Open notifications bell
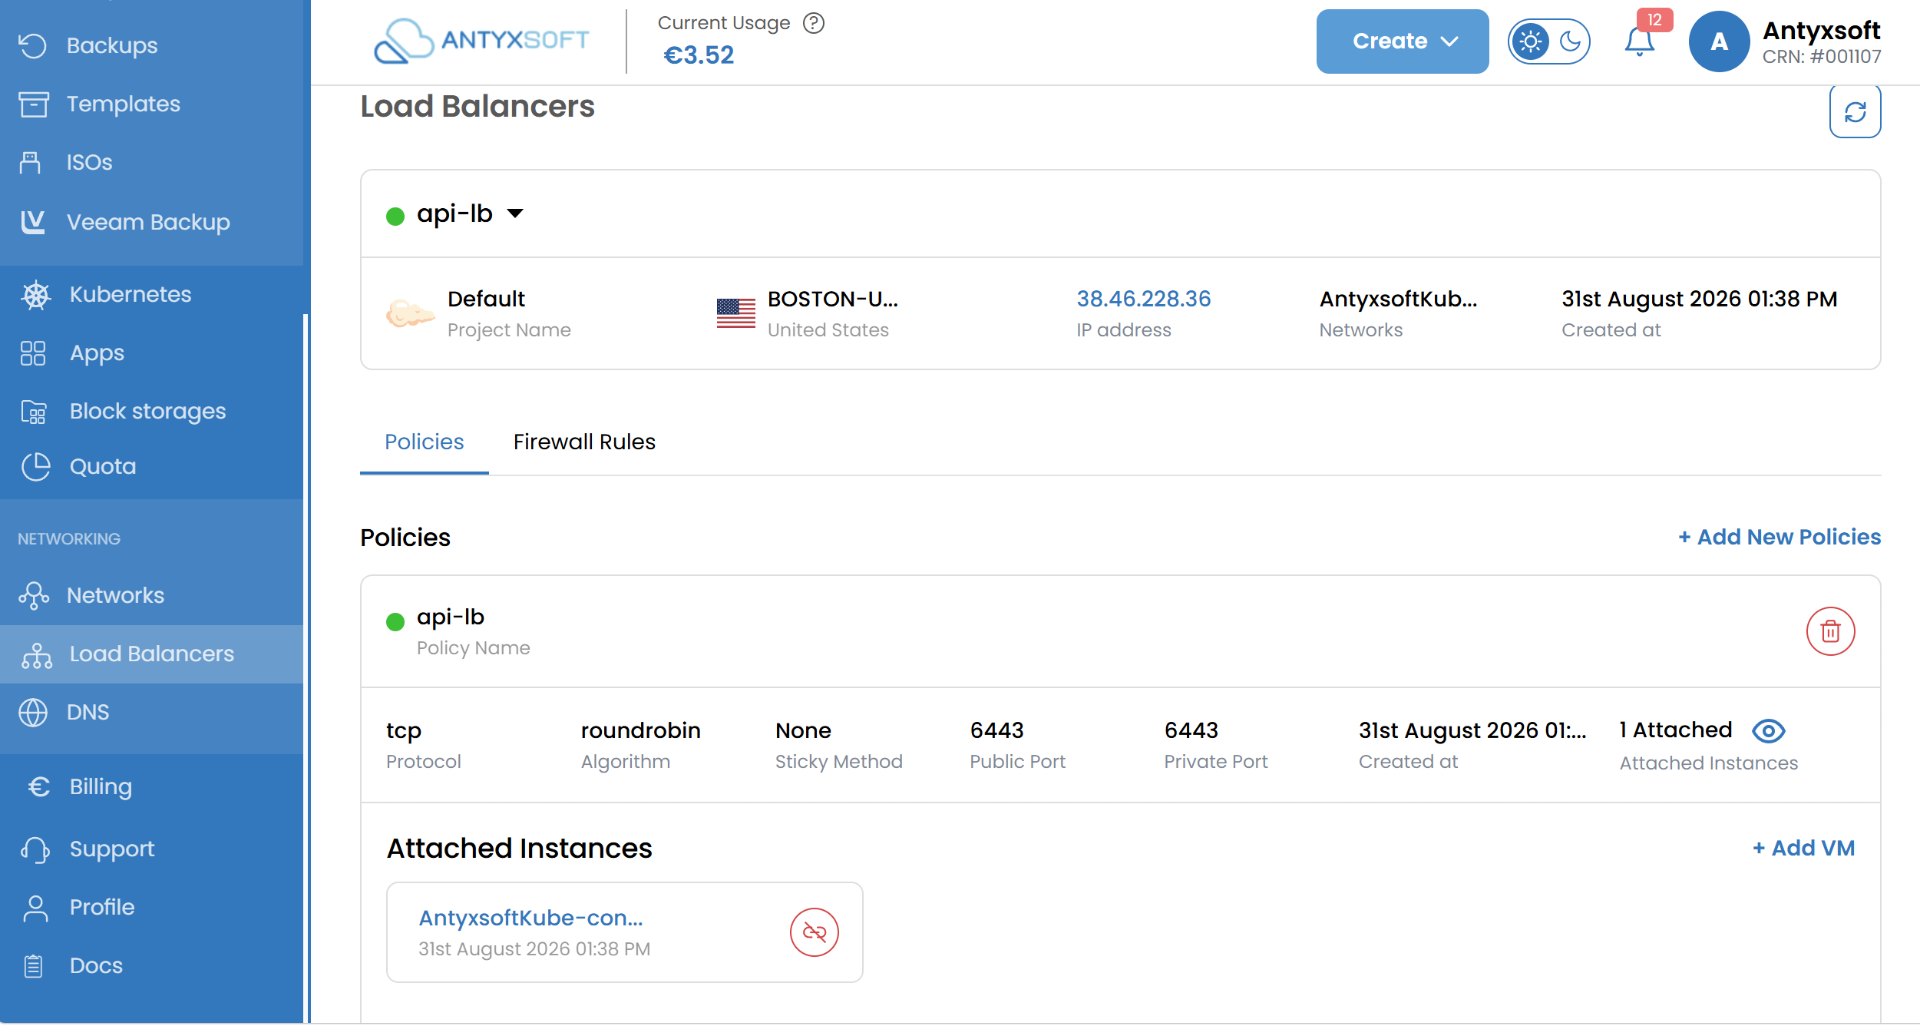 1640,40
